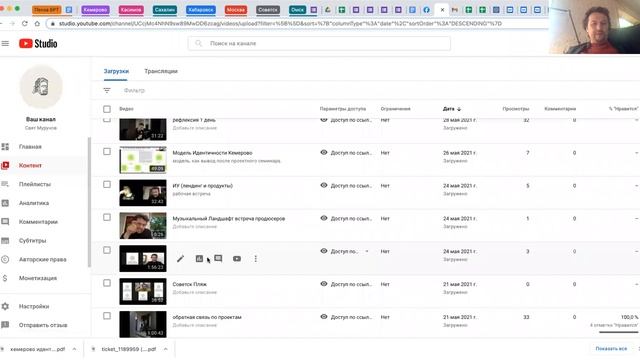
Task: Click visibility for 'Модель Идентичности Кемерово'
Action: (346, 153)
